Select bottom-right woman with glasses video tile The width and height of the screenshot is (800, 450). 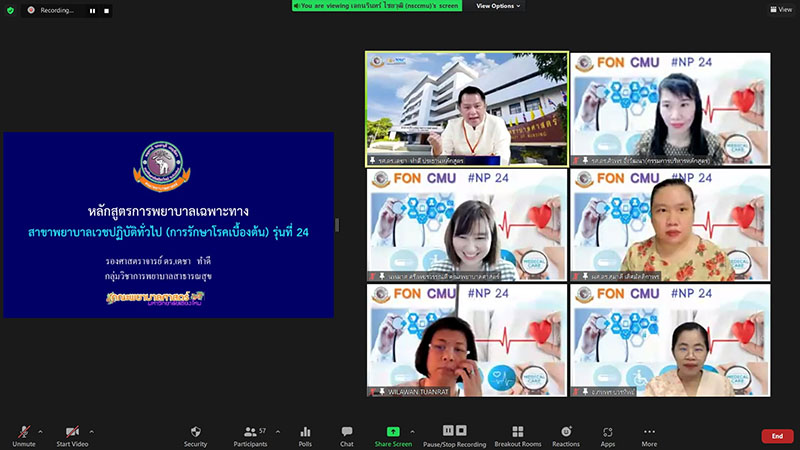point(670,340)
